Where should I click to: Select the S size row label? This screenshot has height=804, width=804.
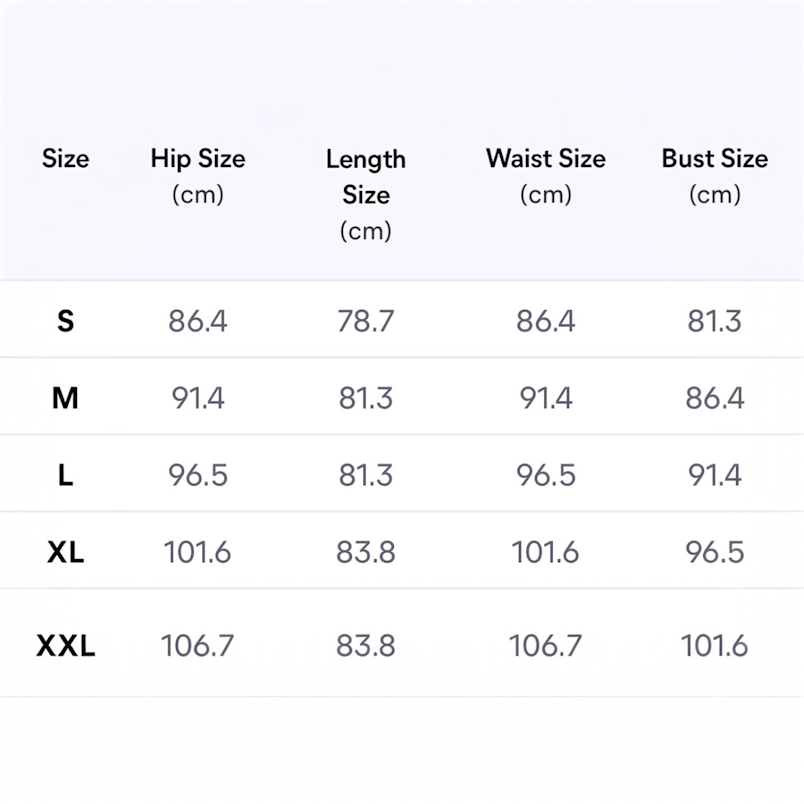[x=65, y=321]
